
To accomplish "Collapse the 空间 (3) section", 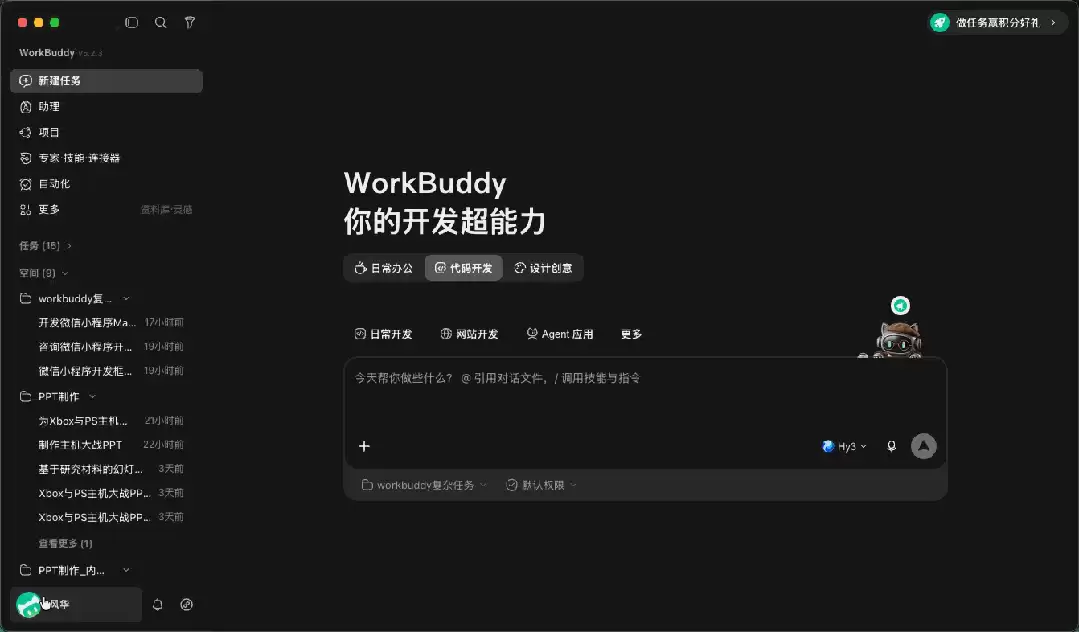I will pos(43,273).
